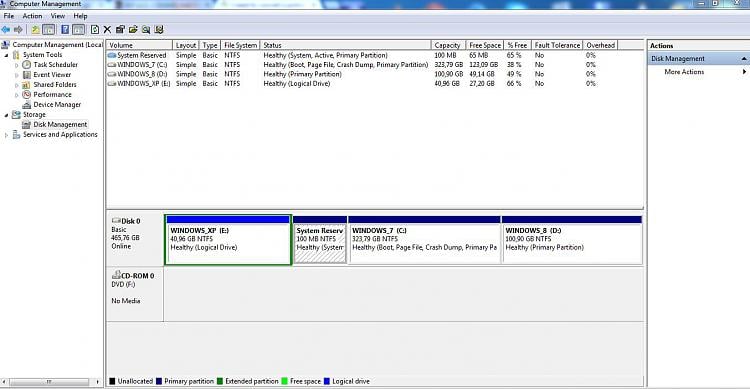The width and height of the screenshot is (750, 389).
Task: Click the Overhead column header
Action: (600, 45)
